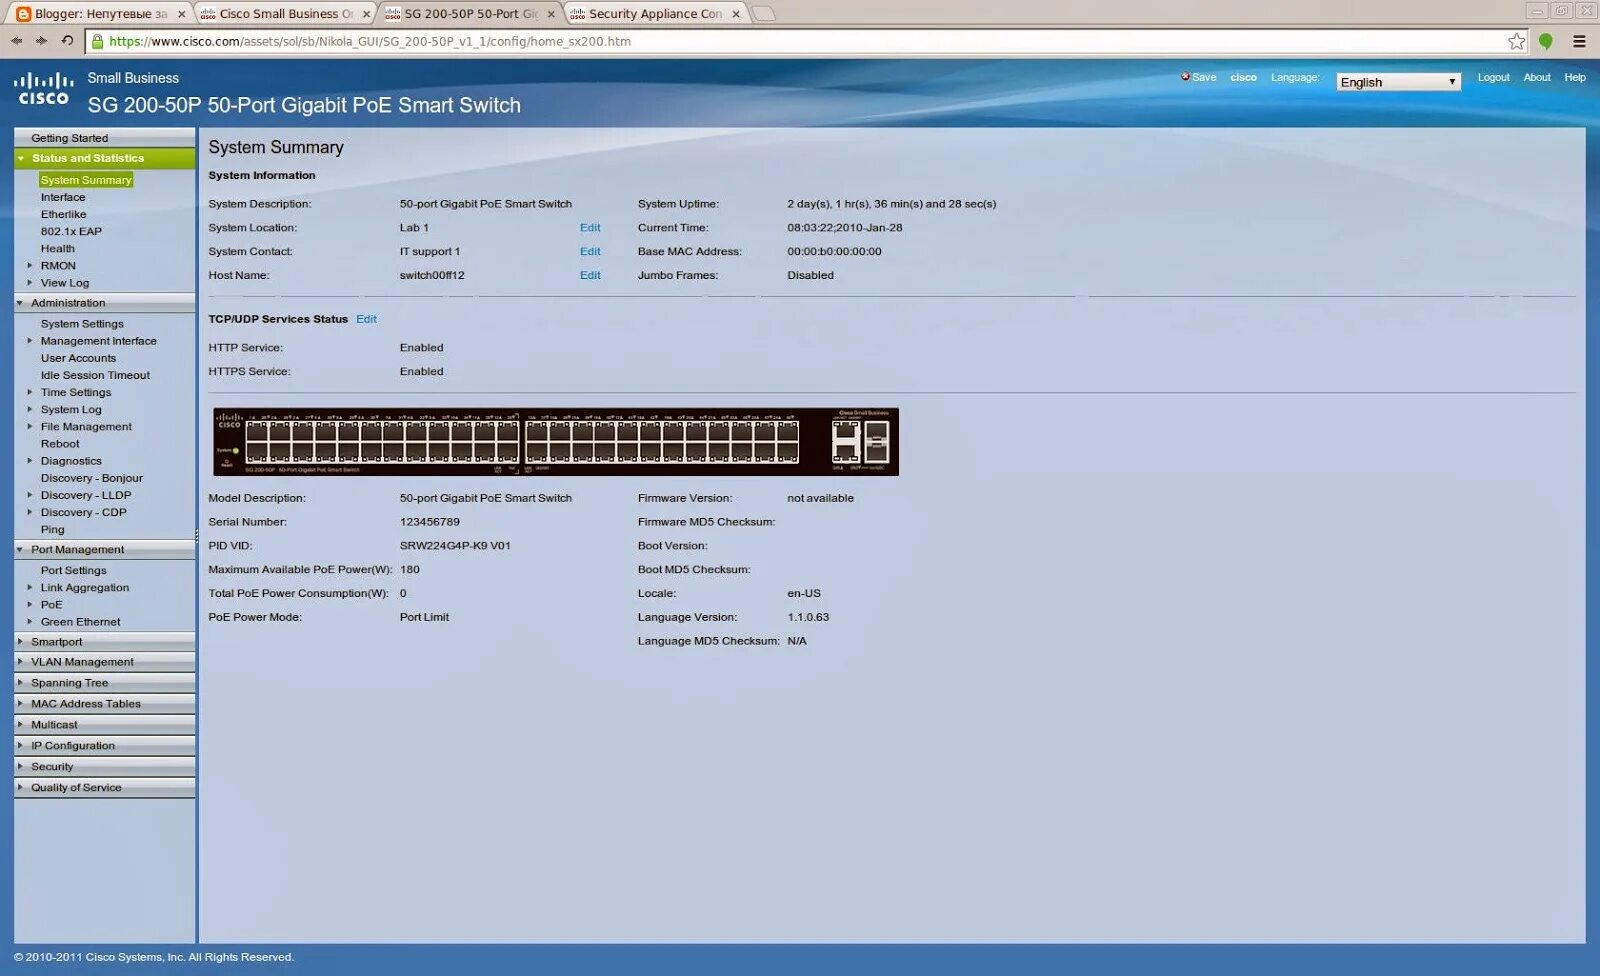This screenshot has height=976, width=1600.
Task: Open Etherlike in sidebar
Action: (x=63, y=215)
